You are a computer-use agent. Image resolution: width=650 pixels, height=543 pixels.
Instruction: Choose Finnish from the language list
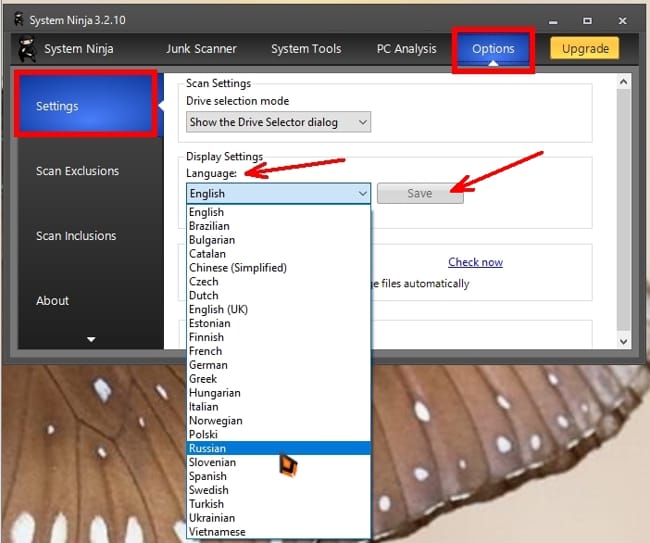pyautogui.click(x=278, y=337)
